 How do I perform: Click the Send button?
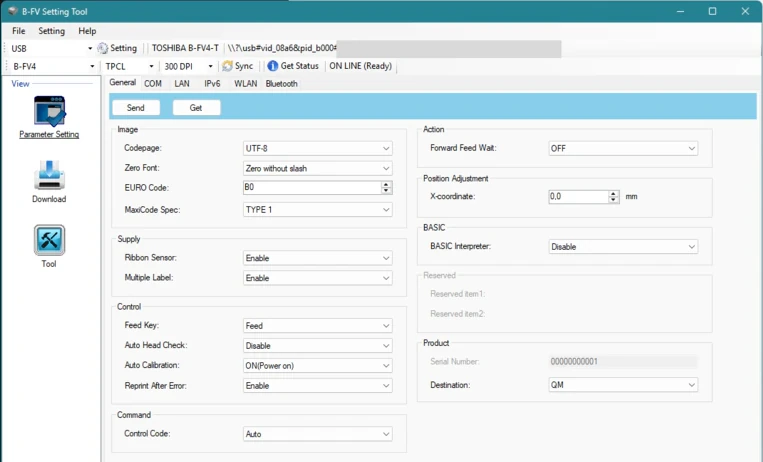(136, 108)
